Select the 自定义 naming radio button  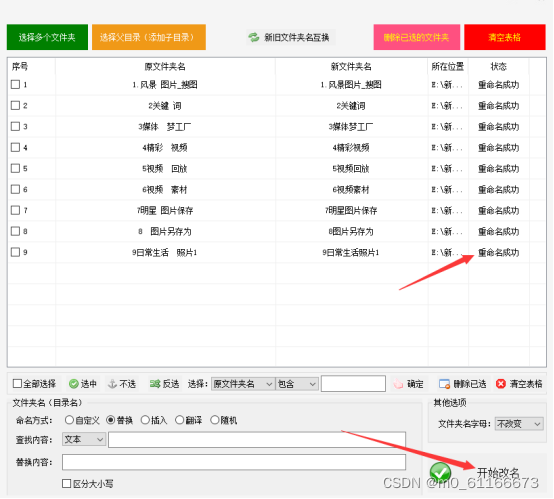[x=69, y=420]
